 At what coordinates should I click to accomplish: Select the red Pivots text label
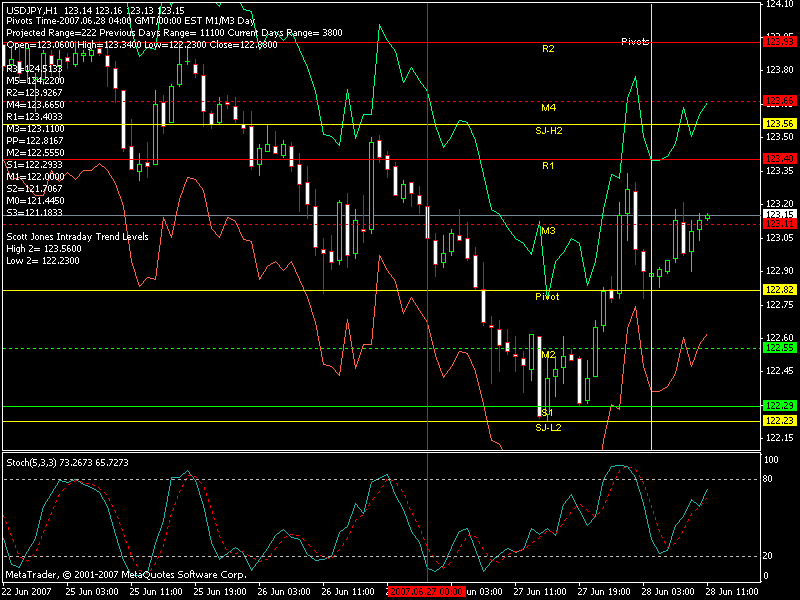635,42
